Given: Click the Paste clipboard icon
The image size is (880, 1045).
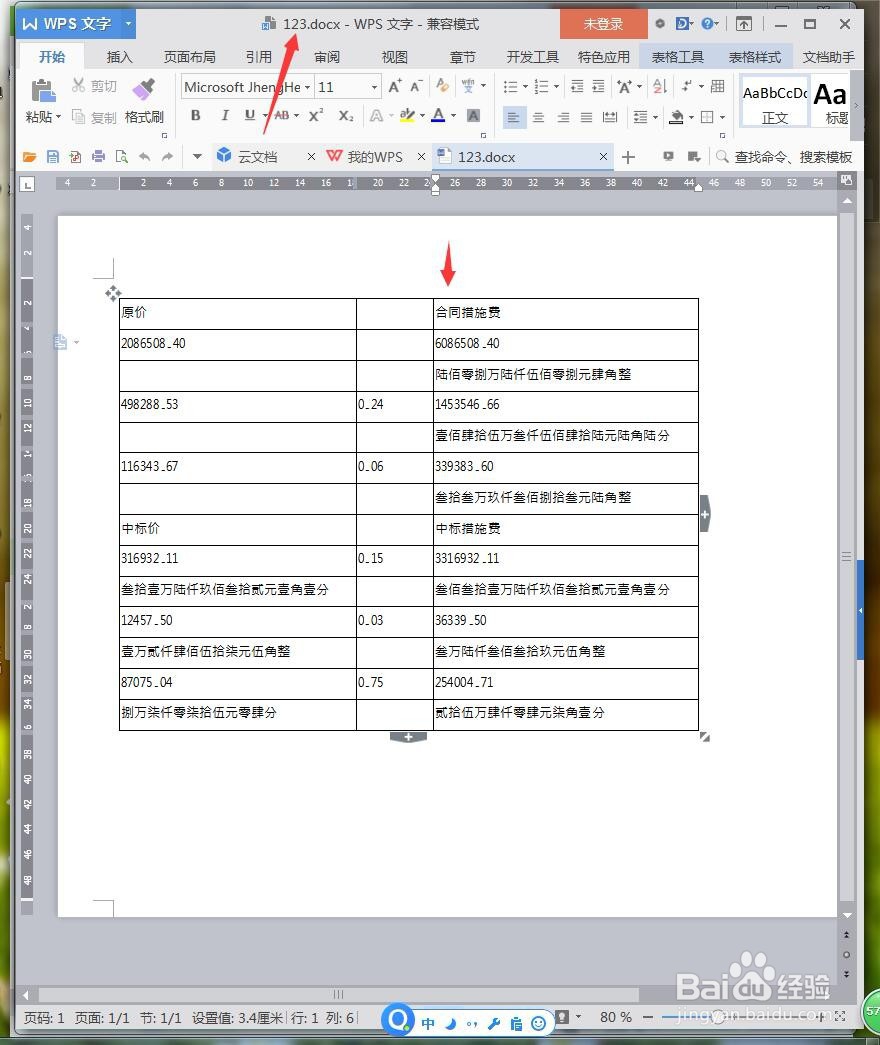Looking at the screenshot, I should [x=43, y=90].
